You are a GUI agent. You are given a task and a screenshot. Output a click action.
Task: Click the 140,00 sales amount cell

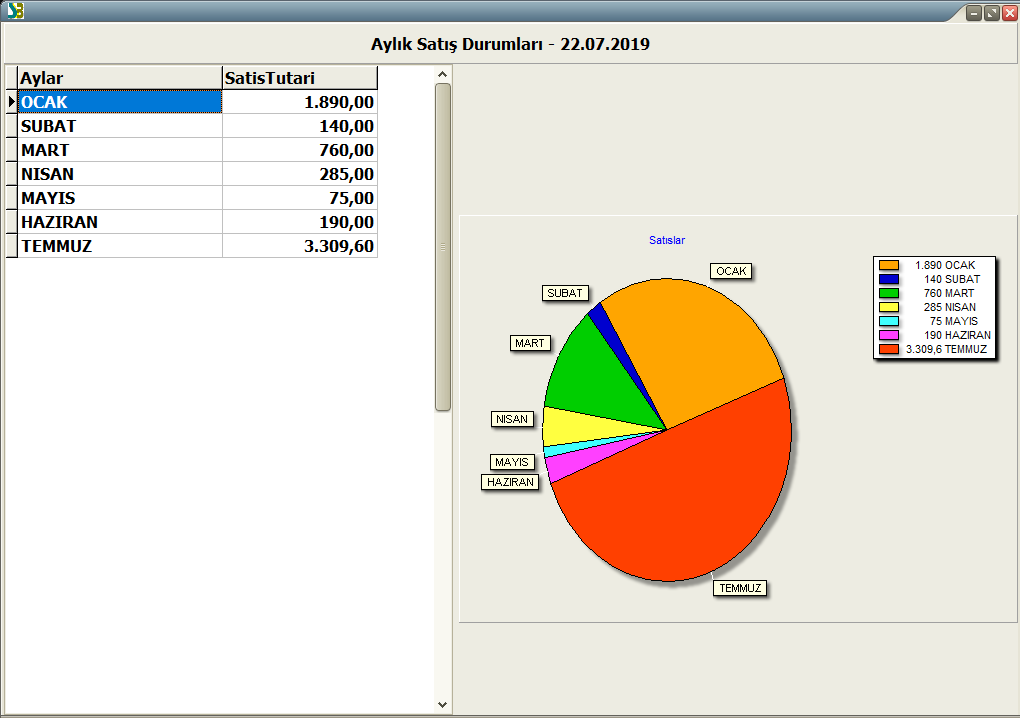300,126
